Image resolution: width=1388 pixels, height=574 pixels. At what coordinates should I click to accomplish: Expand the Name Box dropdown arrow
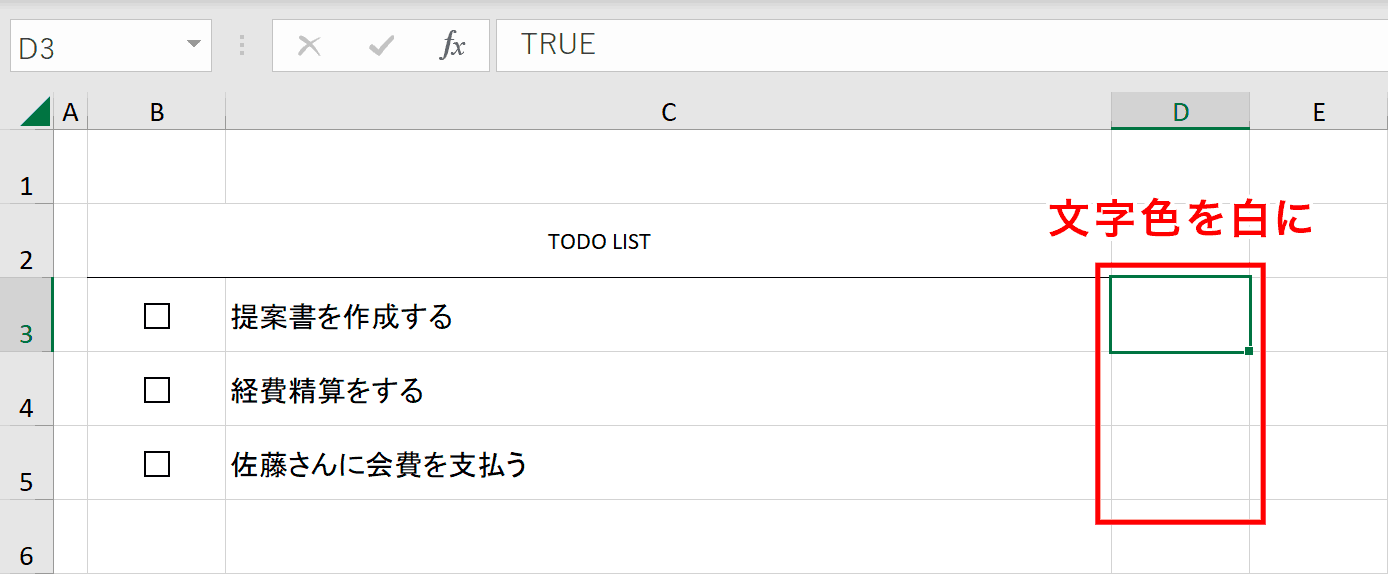tap(194, 46)
